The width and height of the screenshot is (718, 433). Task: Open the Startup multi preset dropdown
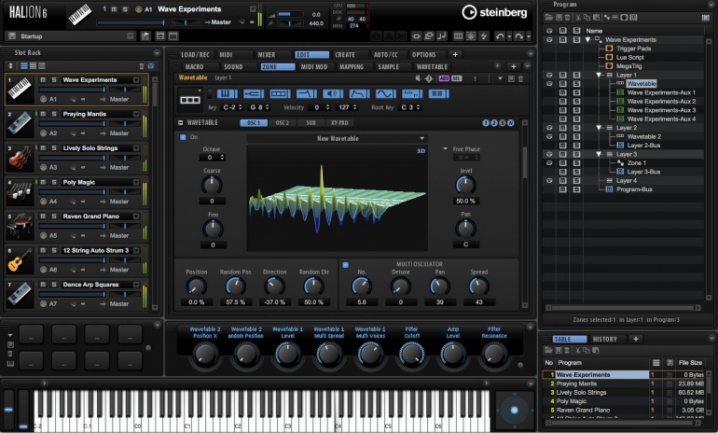131,36
